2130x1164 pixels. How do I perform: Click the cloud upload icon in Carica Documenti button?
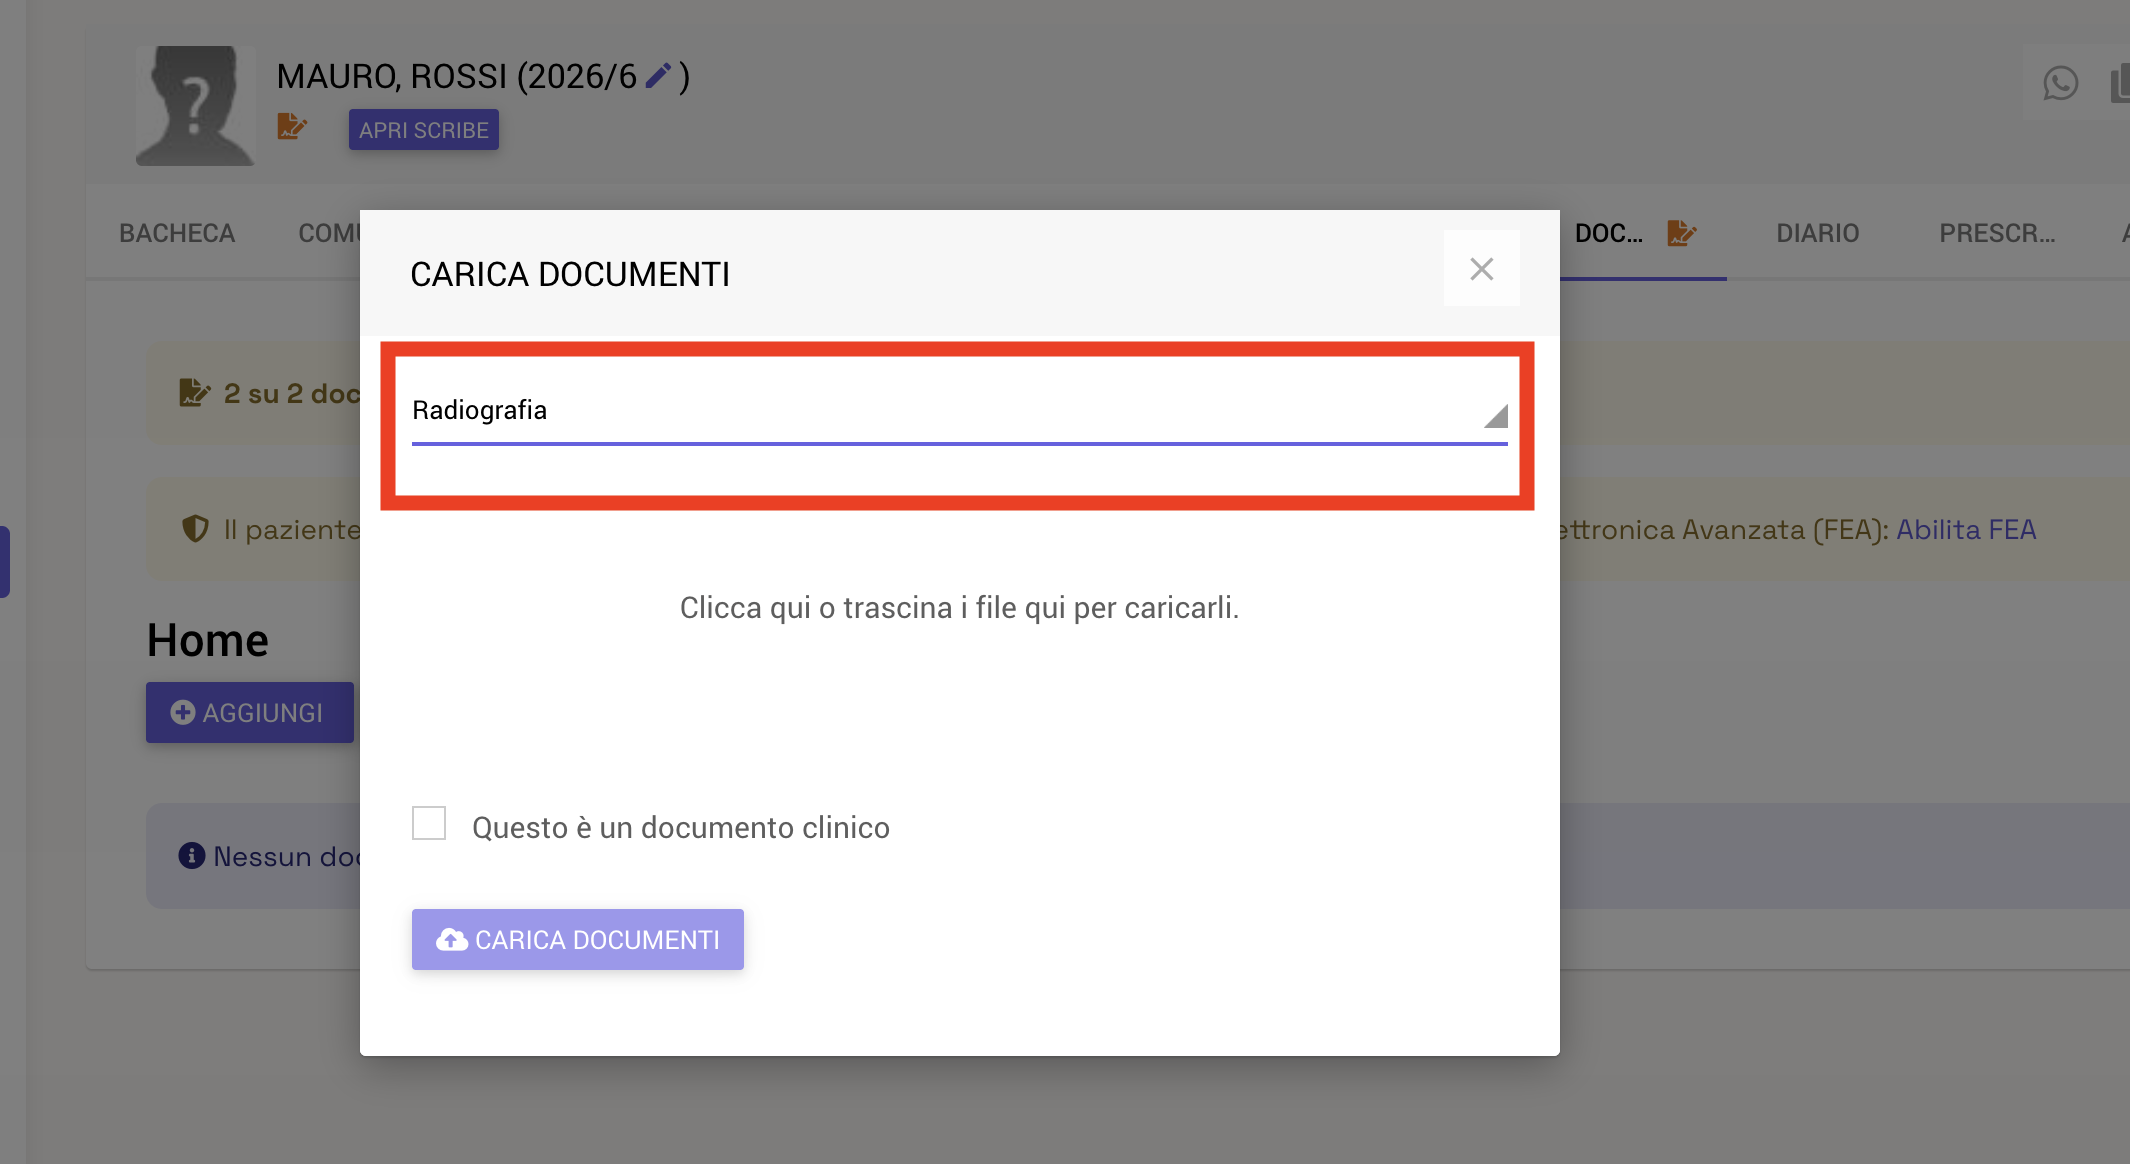452,939
